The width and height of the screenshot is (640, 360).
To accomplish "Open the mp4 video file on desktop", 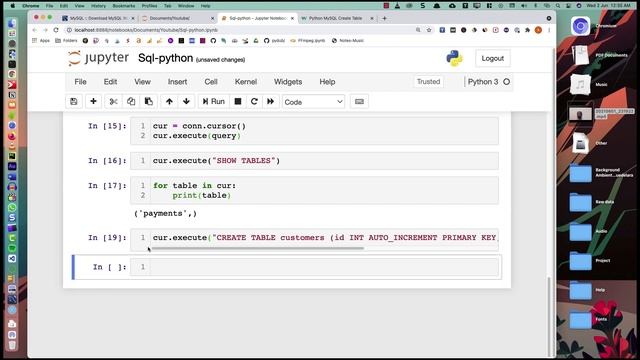I will 580,114.
